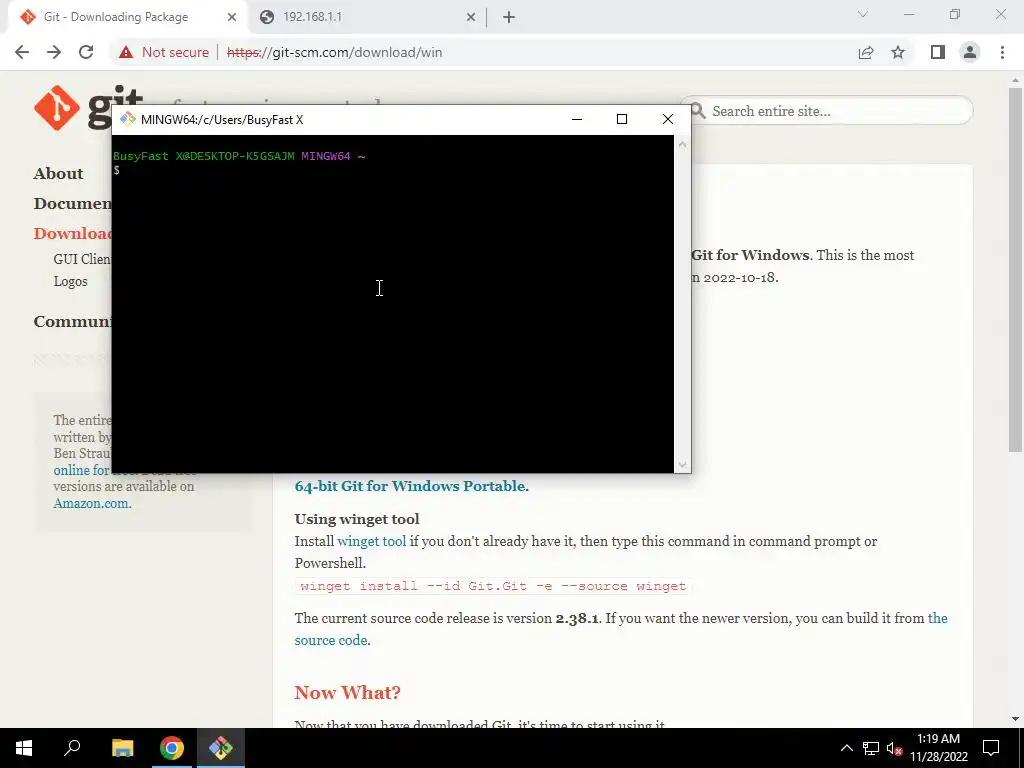Click the Git Bash taskbar icon
The height and width of the screenshot is (768, 1024).
(221, 748)
